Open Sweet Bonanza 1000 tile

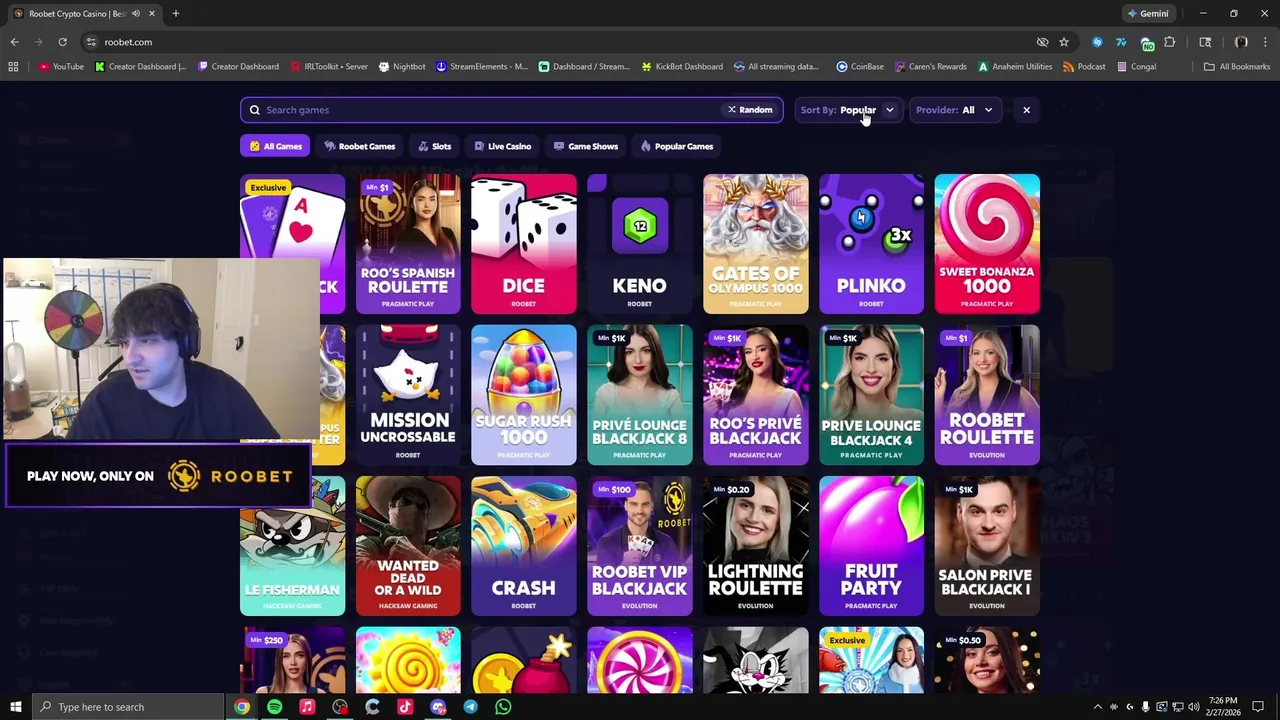(x=987, y=244)
